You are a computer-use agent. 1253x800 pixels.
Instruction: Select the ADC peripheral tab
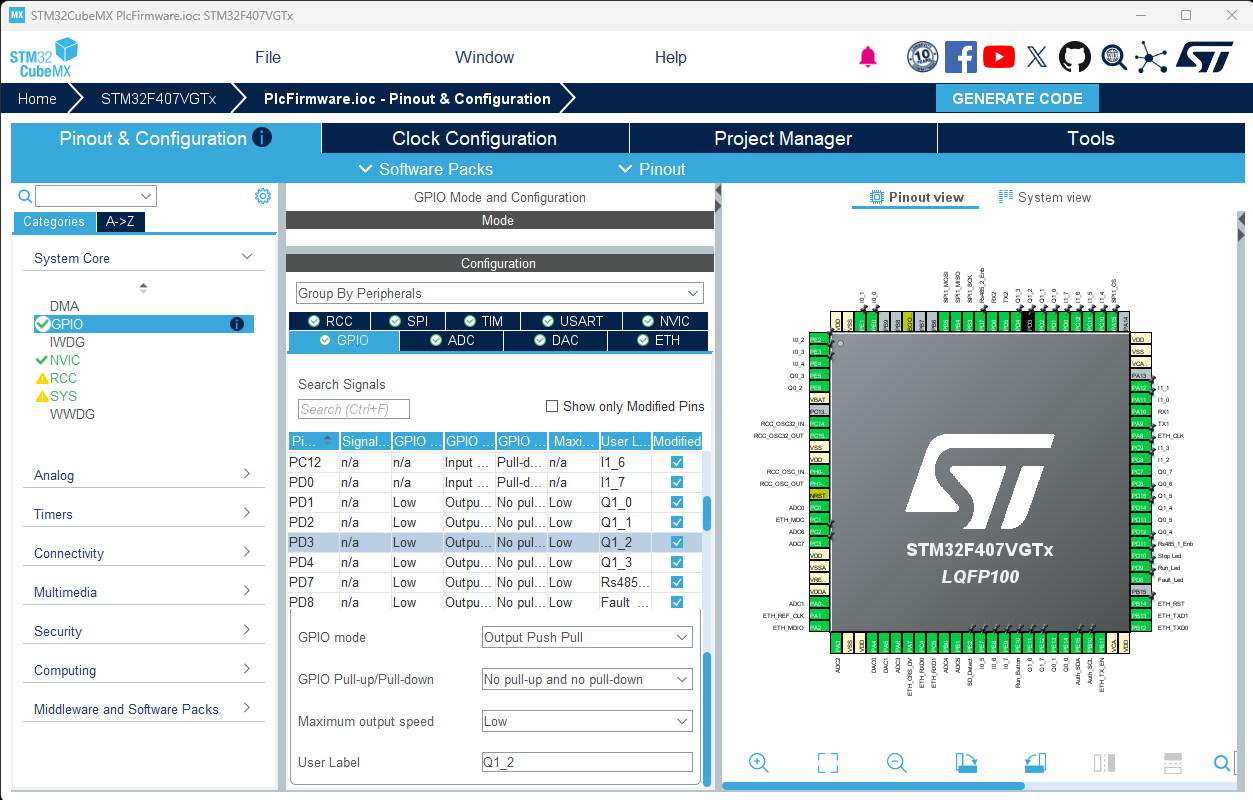tap(452, 340)
